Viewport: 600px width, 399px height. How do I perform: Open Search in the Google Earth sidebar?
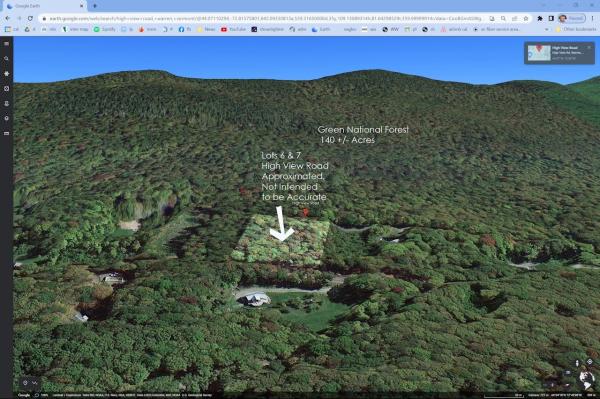(7, 59)
